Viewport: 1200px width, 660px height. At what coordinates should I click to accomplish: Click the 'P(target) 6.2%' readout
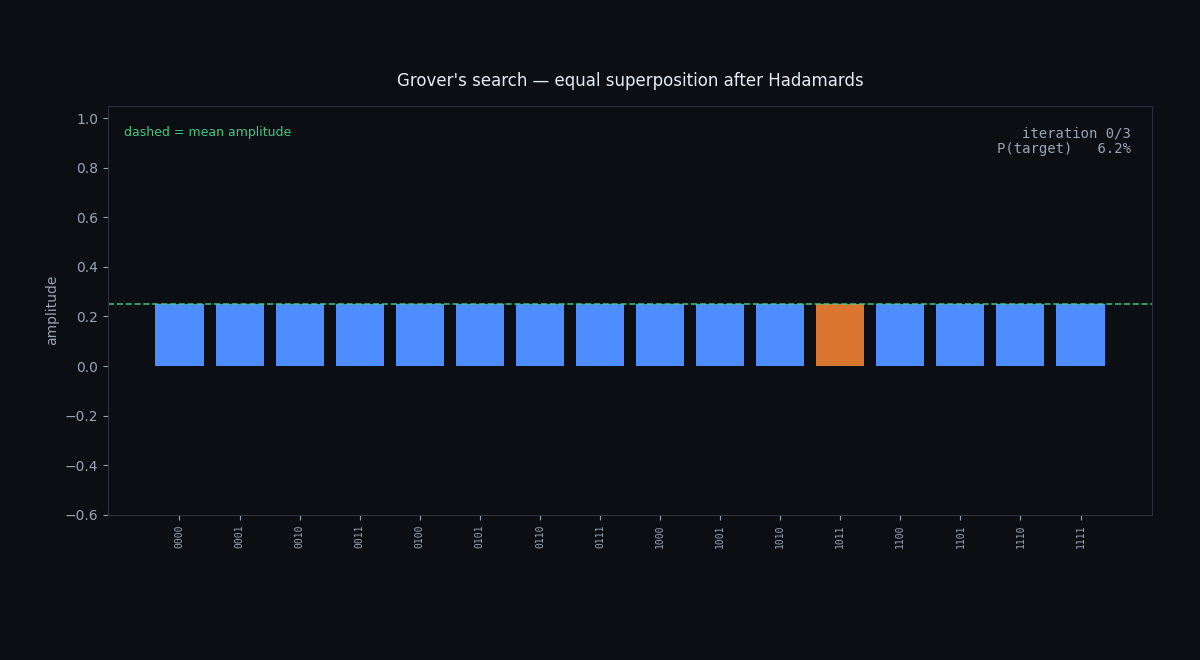(1064, 149)
